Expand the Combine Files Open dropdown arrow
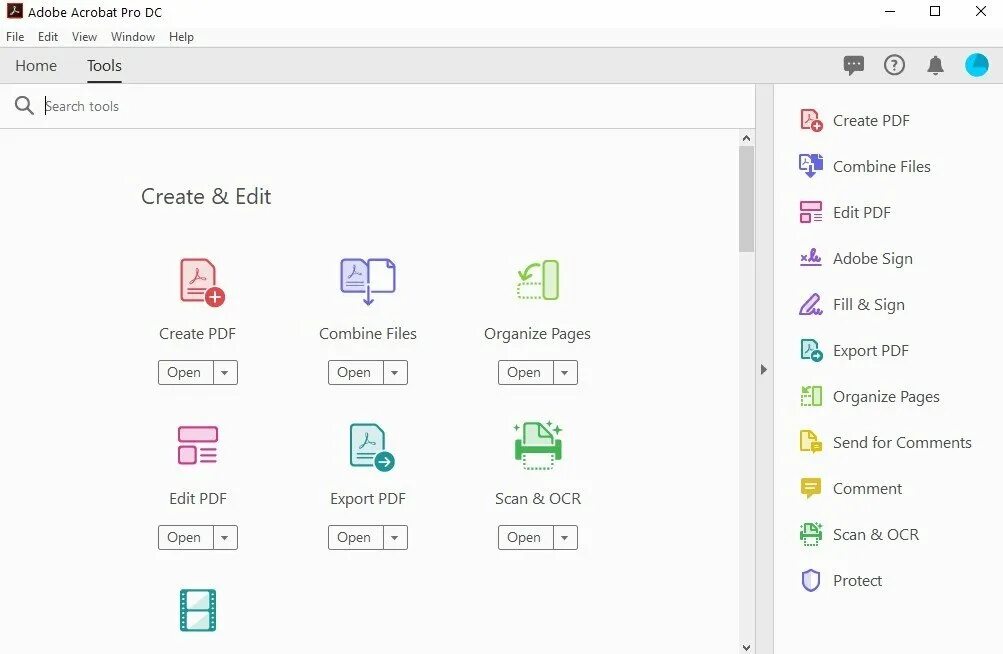Screen dimensions: 1003x654 tap(395, 372)
